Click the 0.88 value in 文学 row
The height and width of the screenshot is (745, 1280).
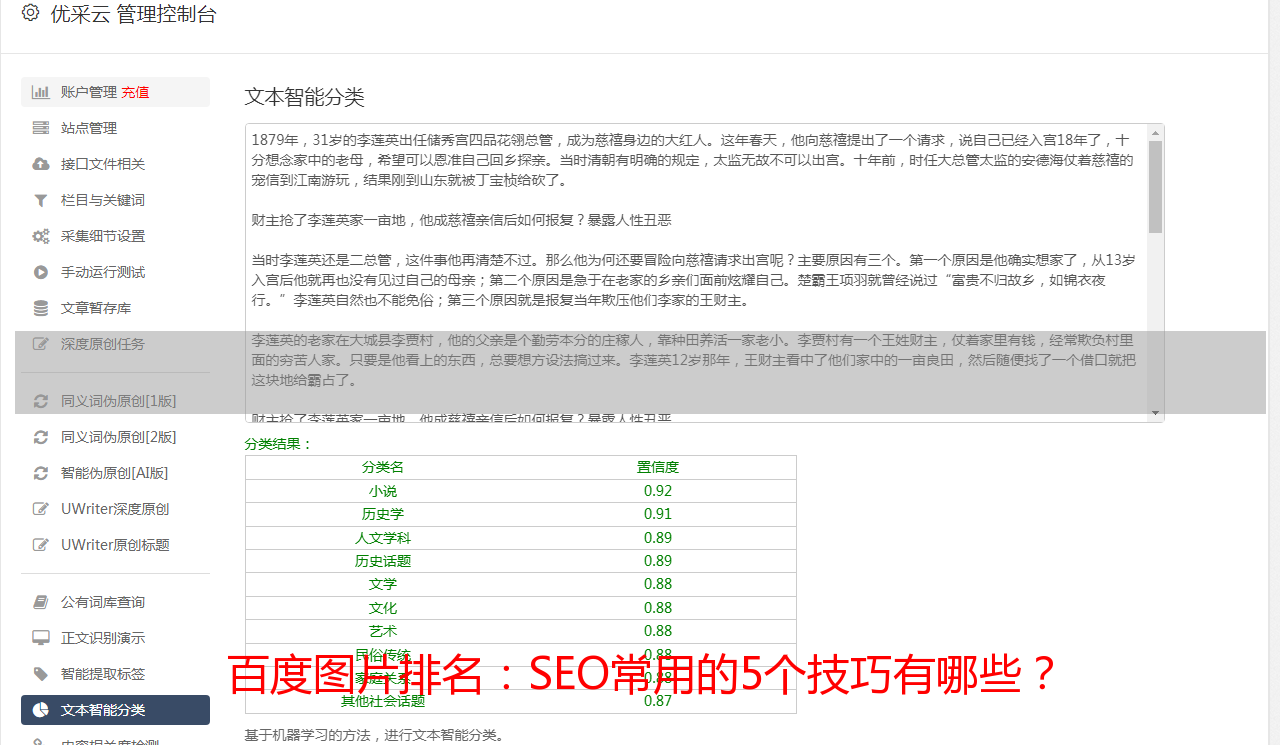tap(658, 584)
